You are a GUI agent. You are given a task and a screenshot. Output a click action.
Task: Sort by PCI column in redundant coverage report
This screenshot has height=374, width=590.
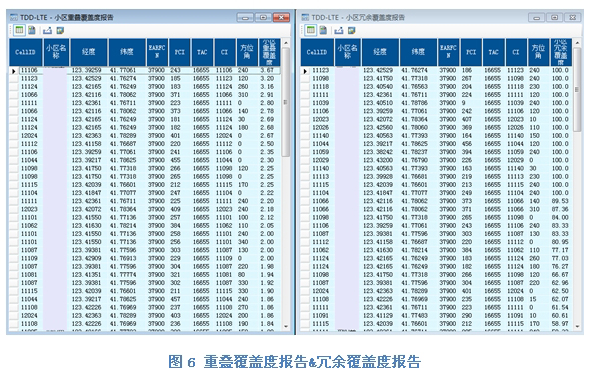click(x=471, y=52)
